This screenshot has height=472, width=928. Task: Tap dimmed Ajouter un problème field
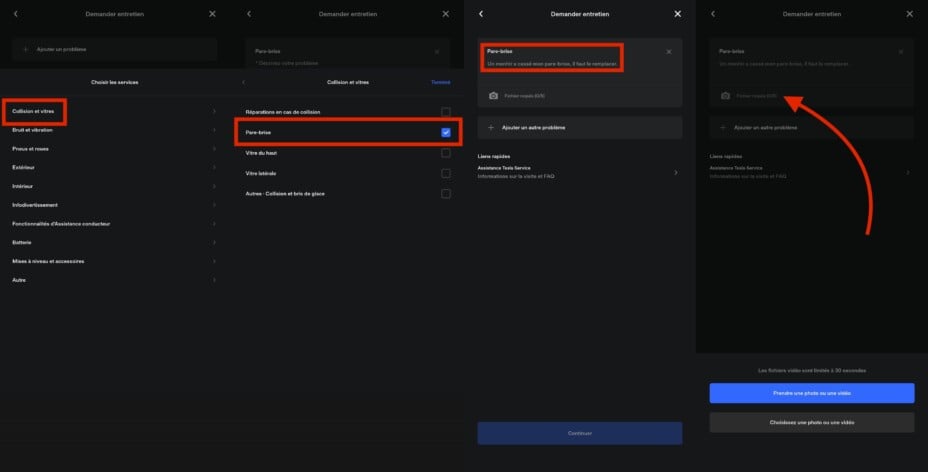point(115,50)
